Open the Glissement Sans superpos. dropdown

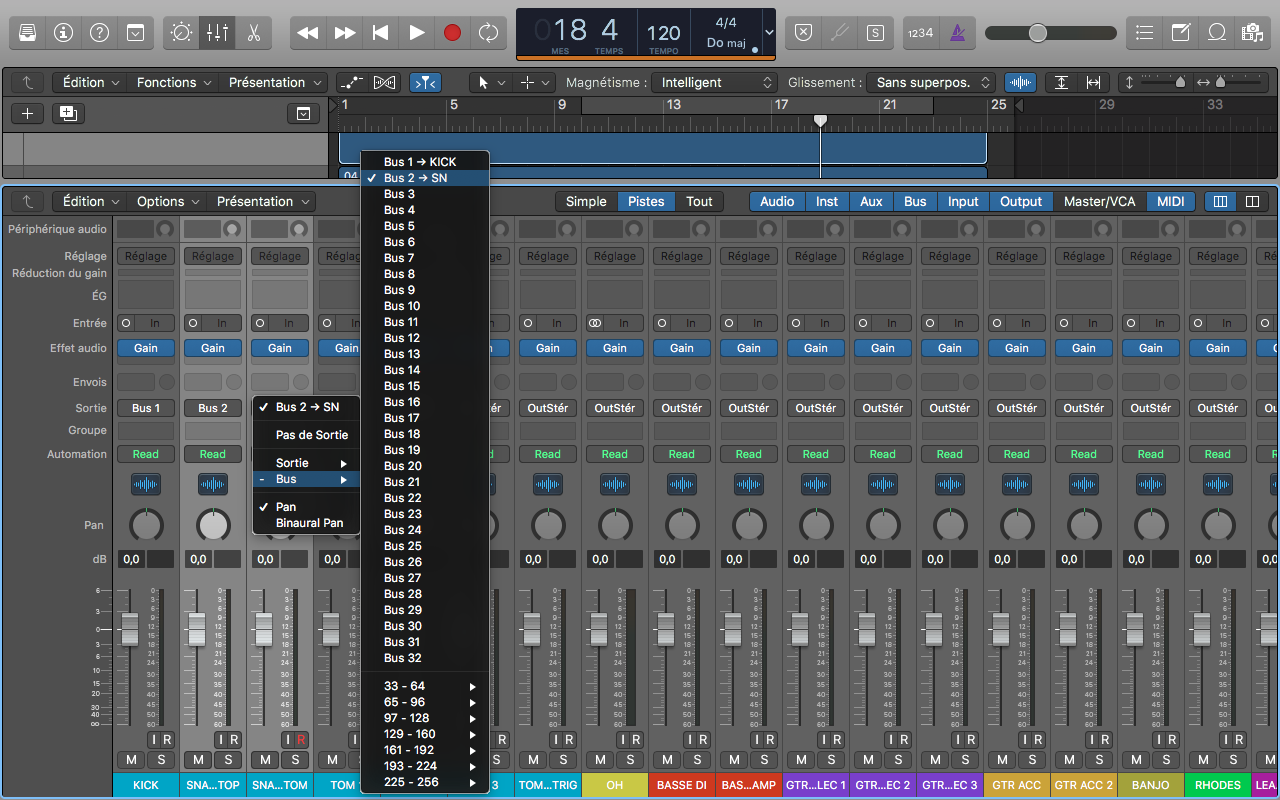[931, 83]
